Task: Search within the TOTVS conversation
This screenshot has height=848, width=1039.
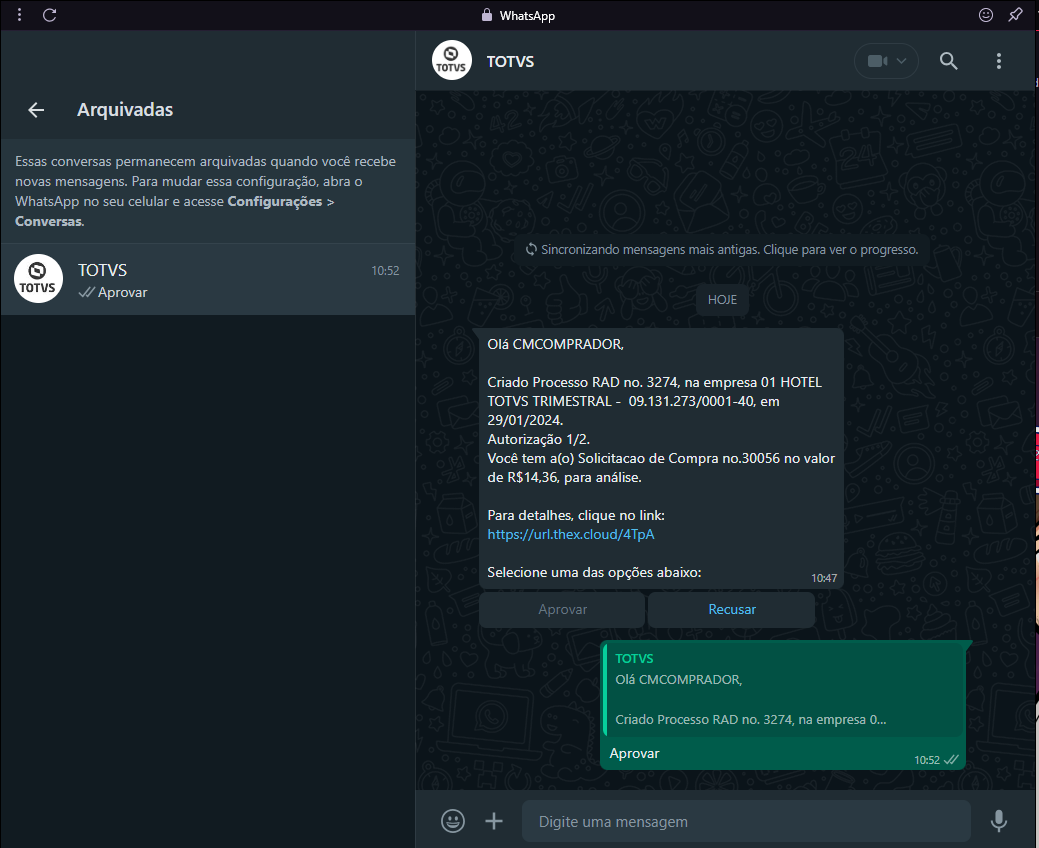Action: (948, 61)
